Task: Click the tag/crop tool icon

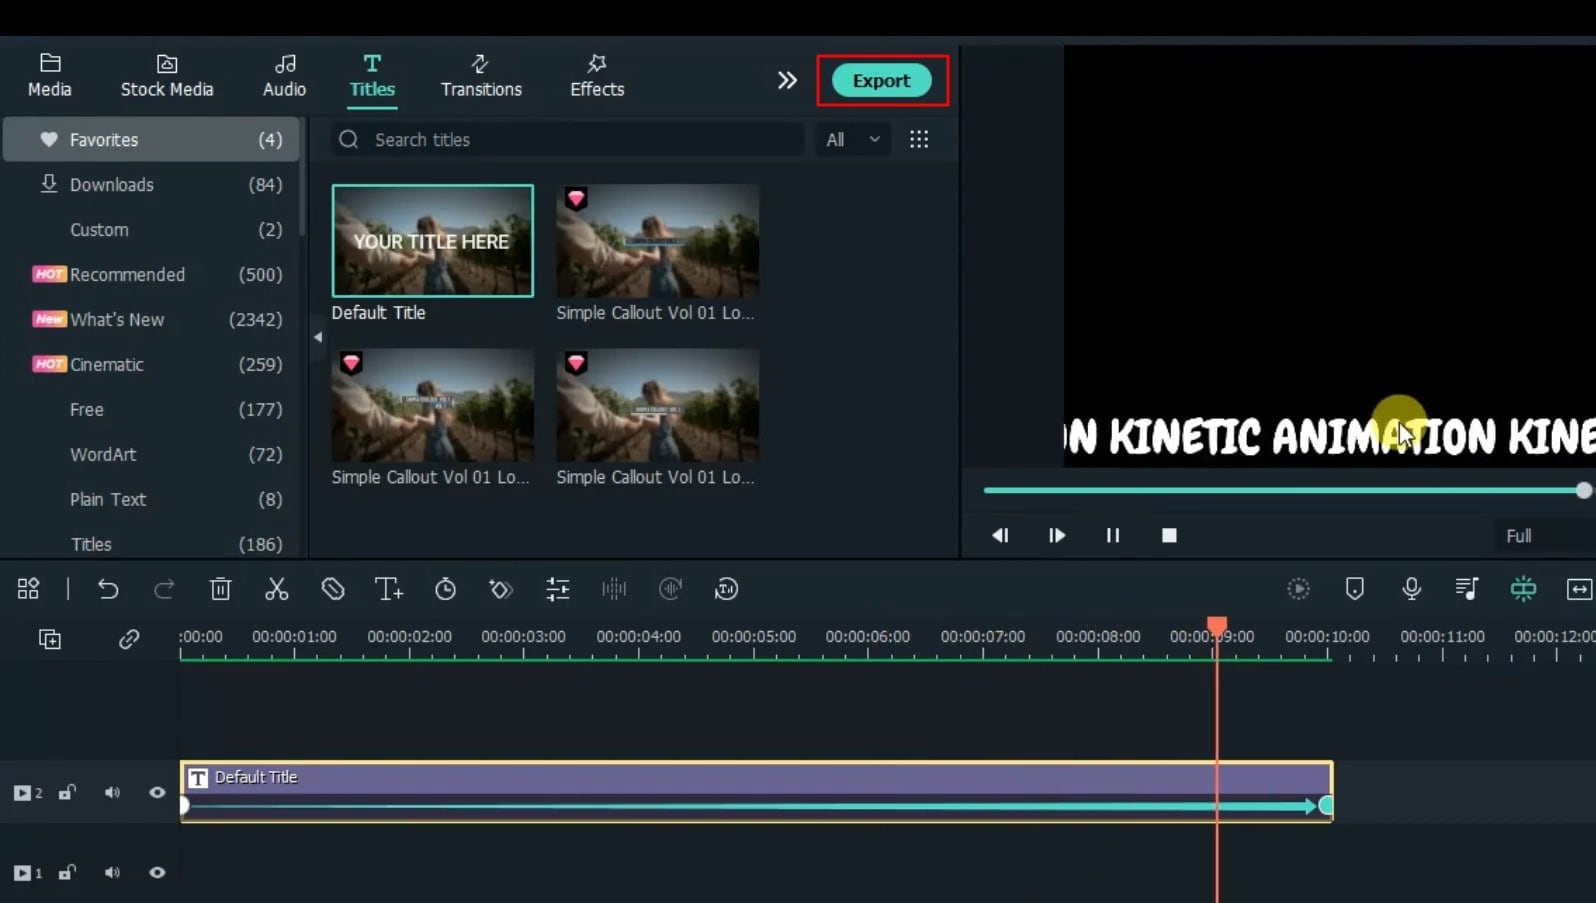Action: [333, 589]
